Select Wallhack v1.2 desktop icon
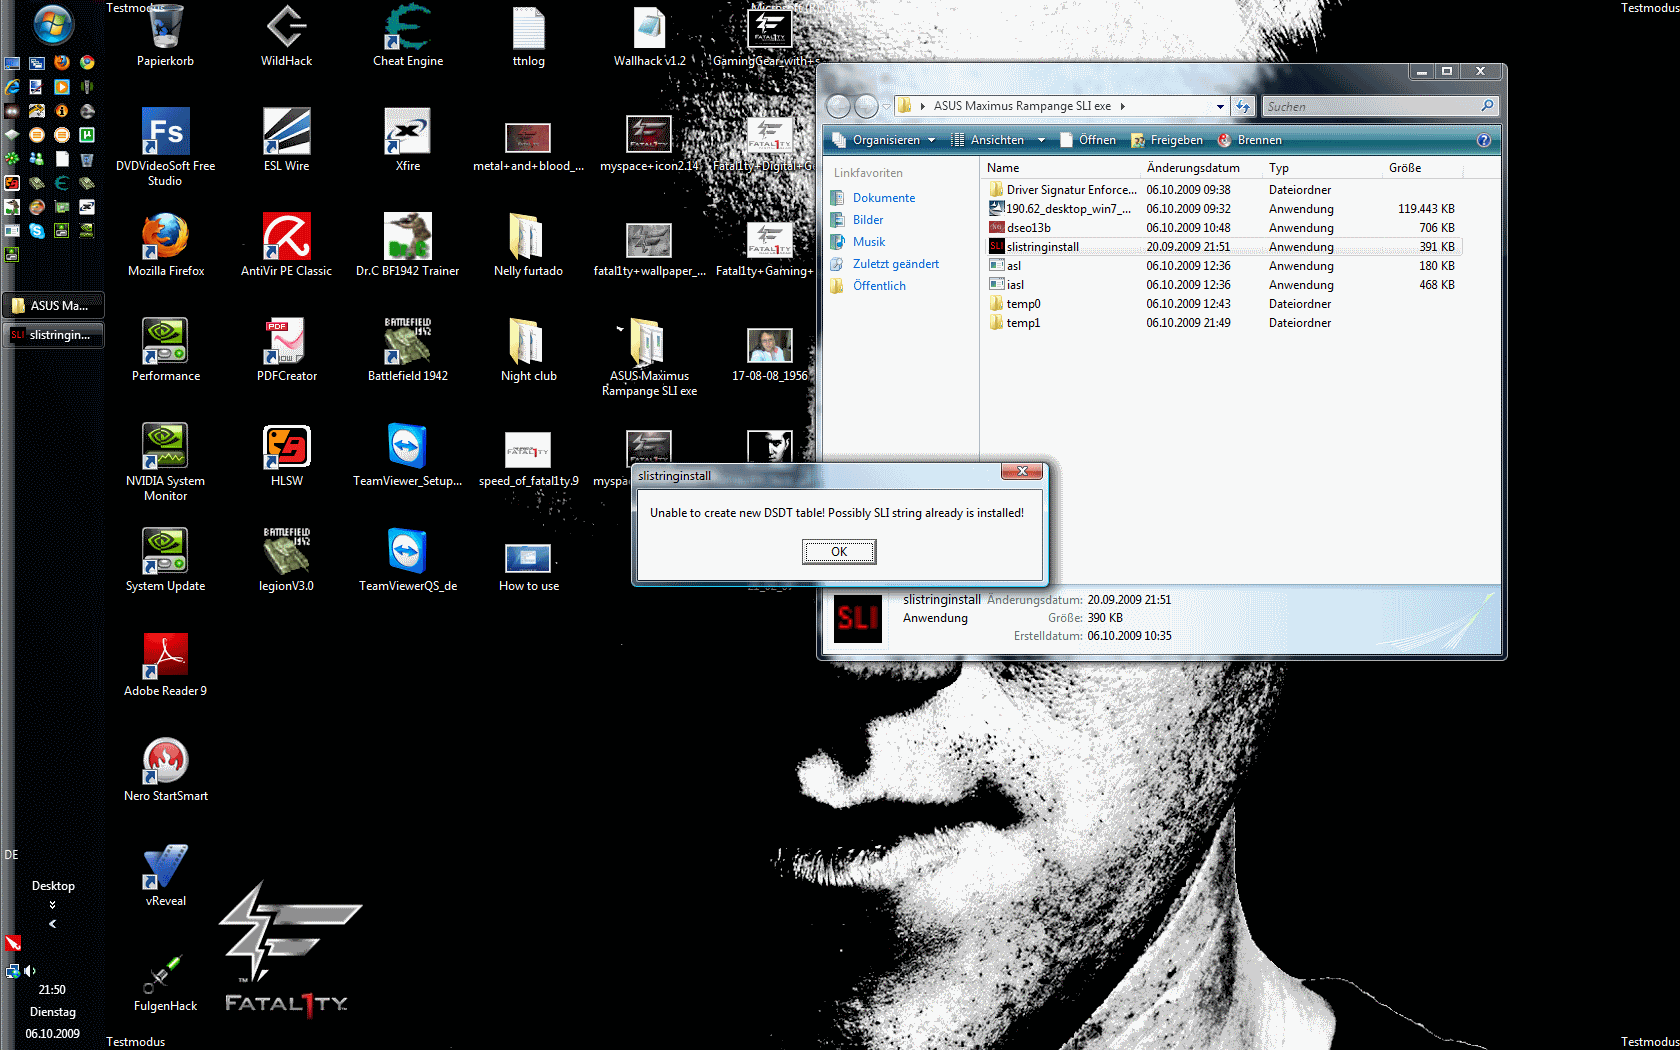 pos(650,36)
